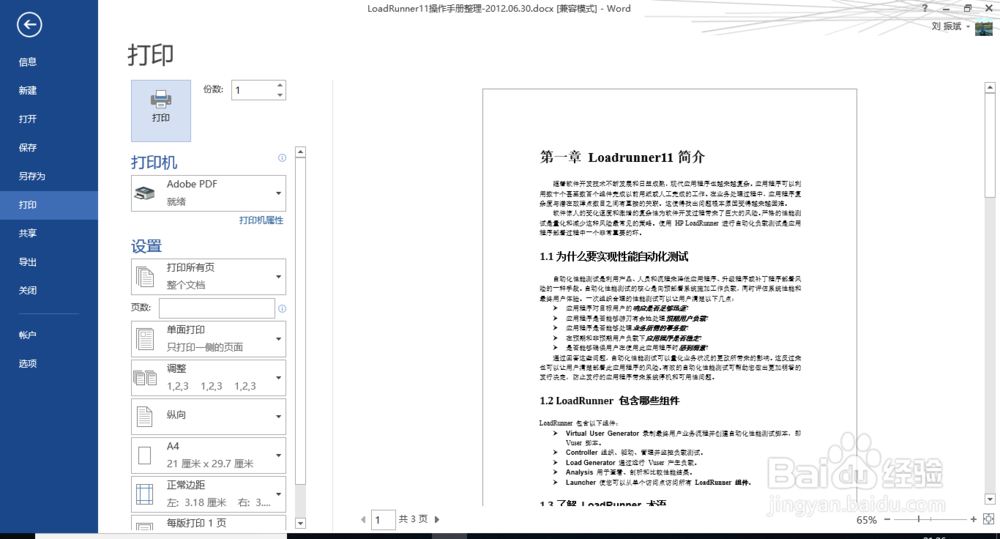Click preview scrollbar down arrow
The image size is (1000, 539).
coord(990,499)
